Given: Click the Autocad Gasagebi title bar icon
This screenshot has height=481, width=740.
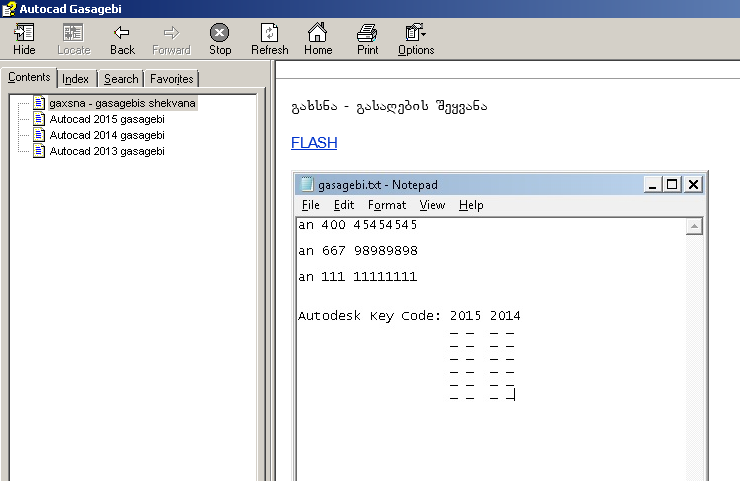Looking at the screenshot, I should coord(9,9).
